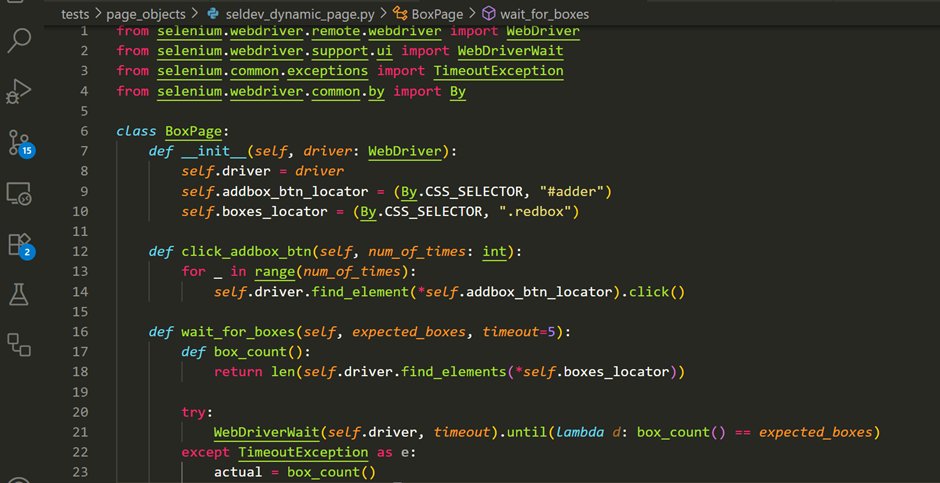
Task: Select the 'page_objects' breadcrumb folder
Action: coord(147,14)
